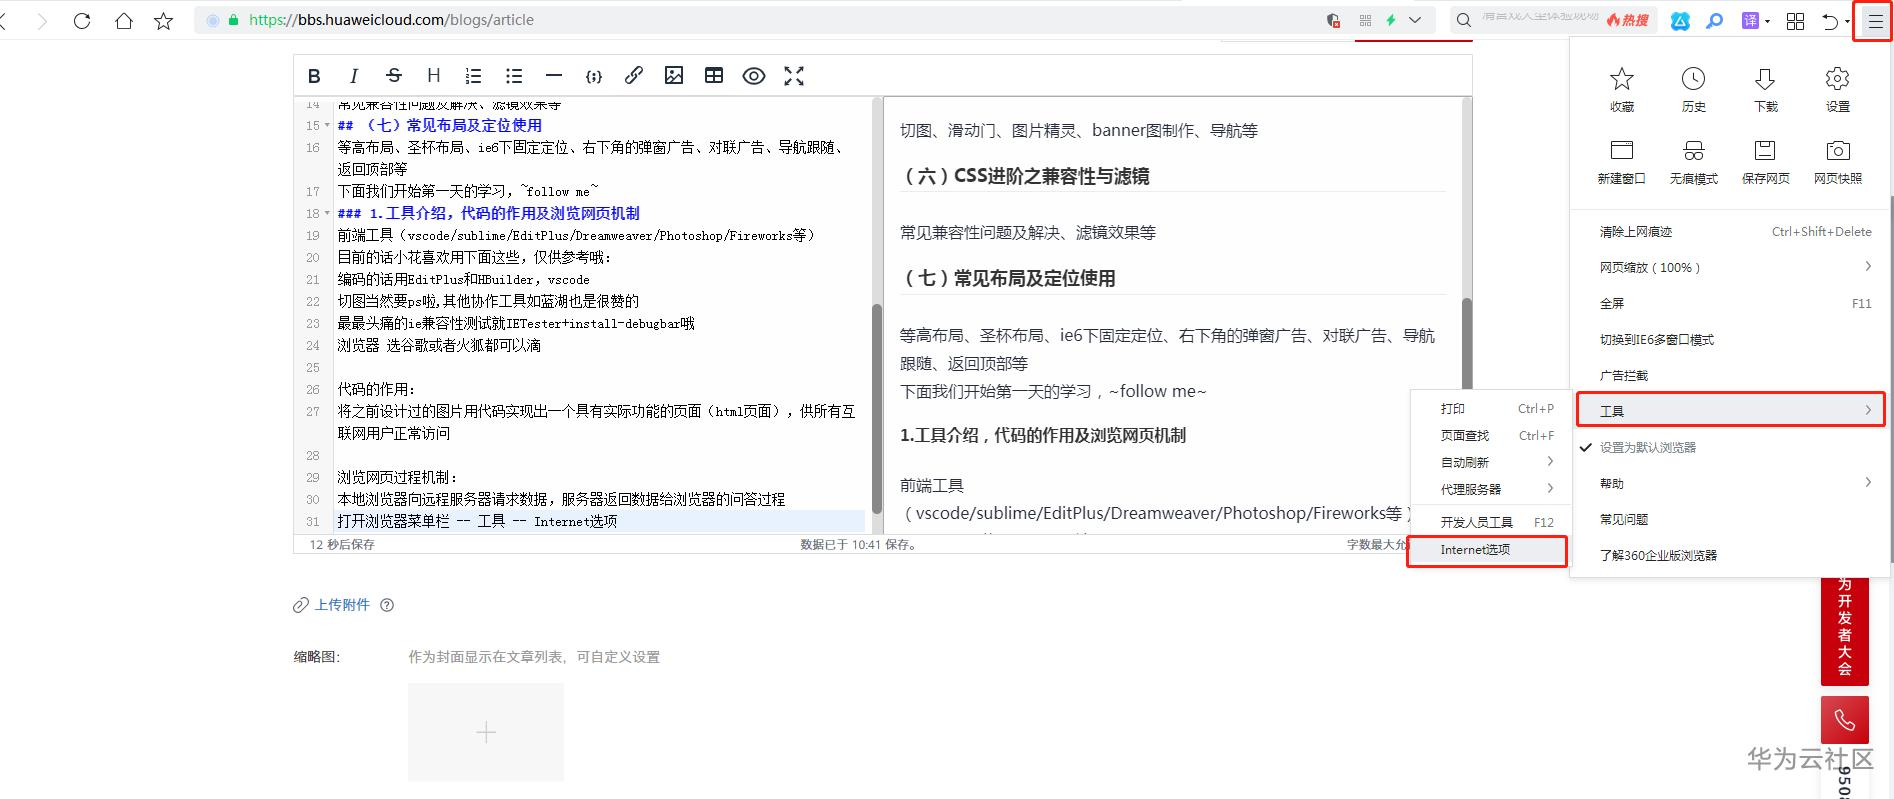Click the green lightning speed-mode icon

[x=1390, y=20]
